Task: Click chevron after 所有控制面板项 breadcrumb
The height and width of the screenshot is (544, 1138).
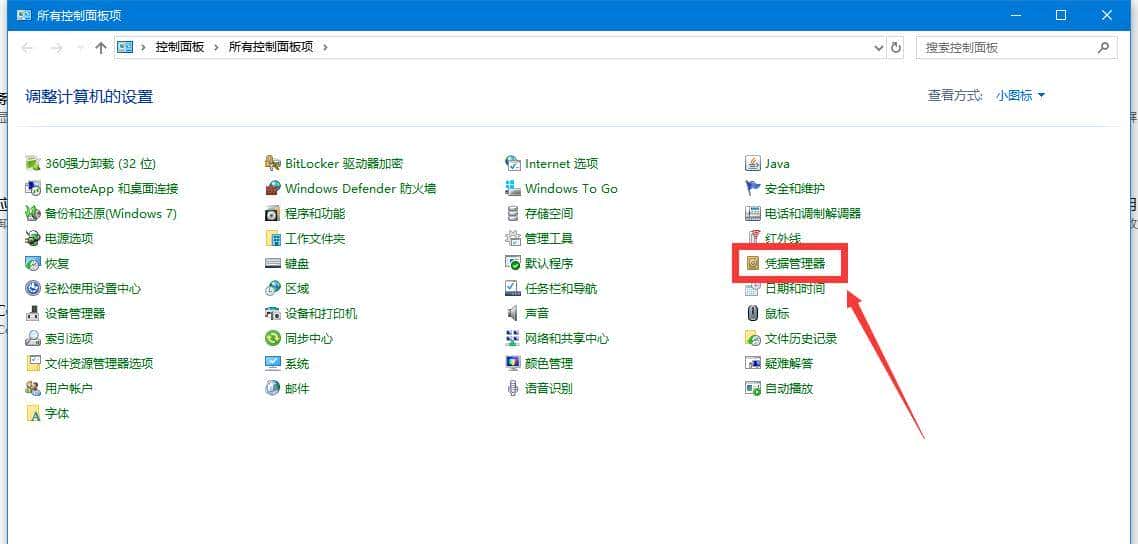Action: tap(324, 47)
